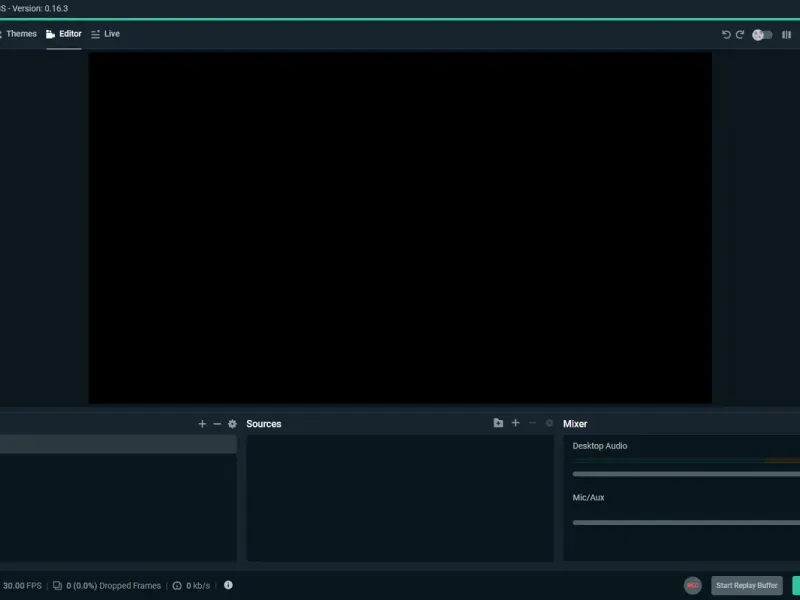This screenshot has height=600, width=800.
Task: Click the Desktop Audio label
Action: point(599,446)
